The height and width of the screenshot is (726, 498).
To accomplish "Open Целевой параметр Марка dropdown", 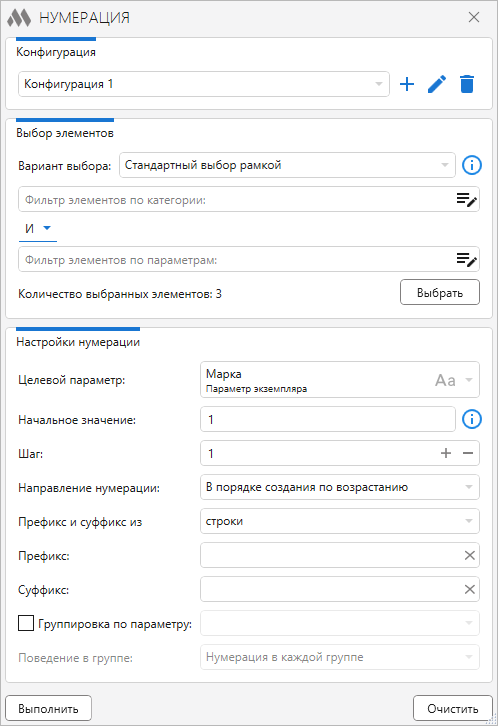I will tap(340, 380).
